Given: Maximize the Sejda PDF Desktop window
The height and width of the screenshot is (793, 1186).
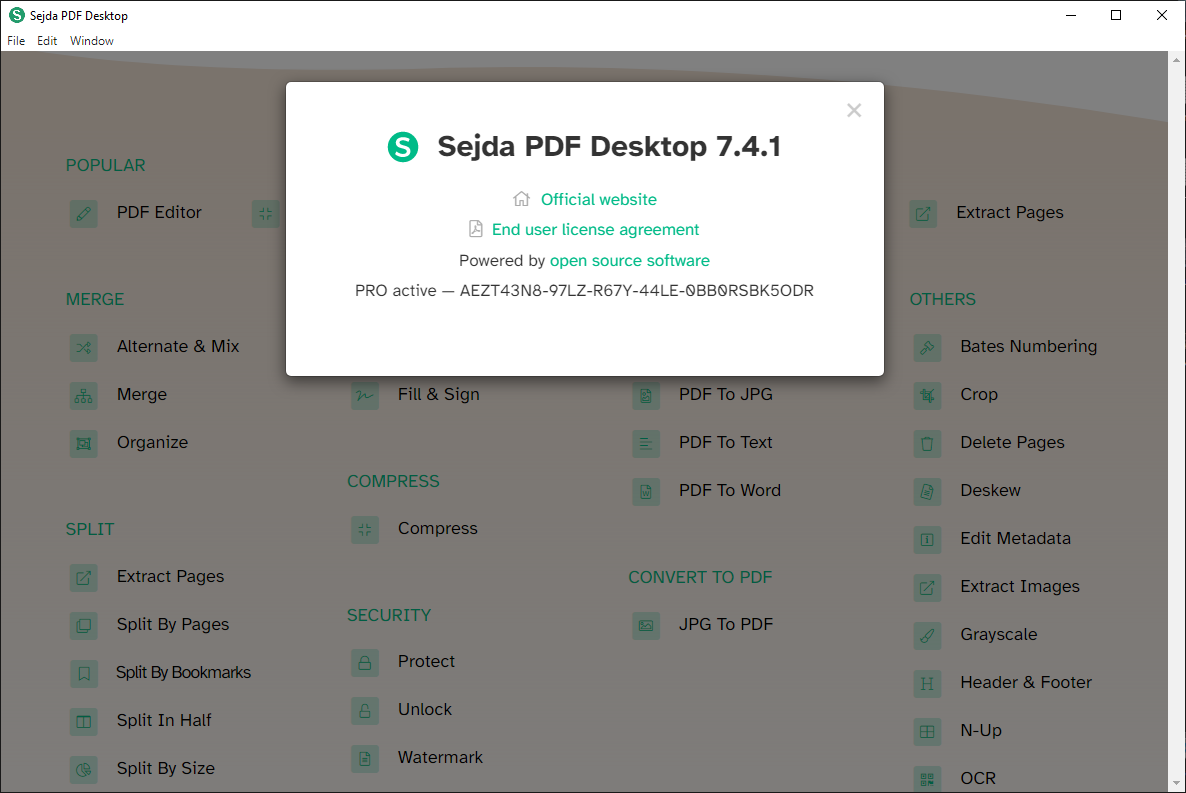Looking at the screenshot, I should click(x=1116, y=15).
